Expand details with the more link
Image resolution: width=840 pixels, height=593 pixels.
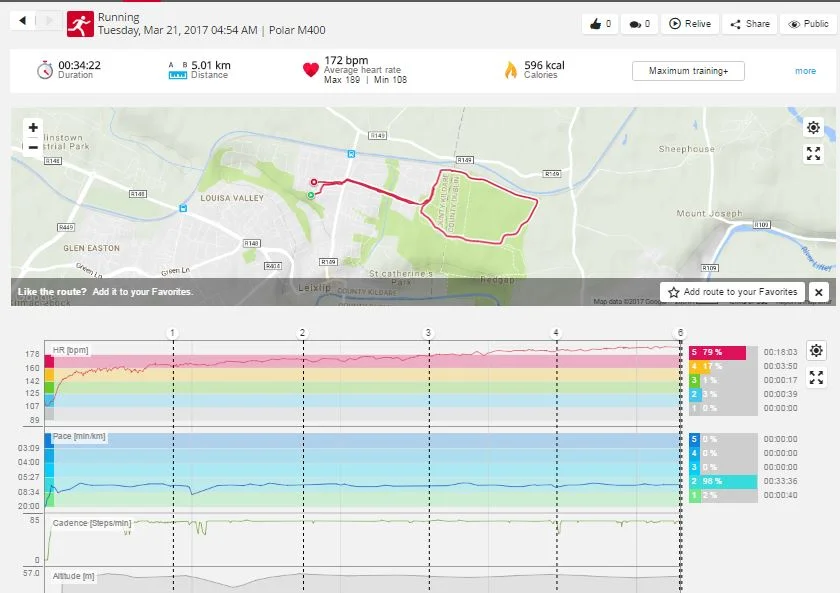pyautogui.click(x=805, y=71)
